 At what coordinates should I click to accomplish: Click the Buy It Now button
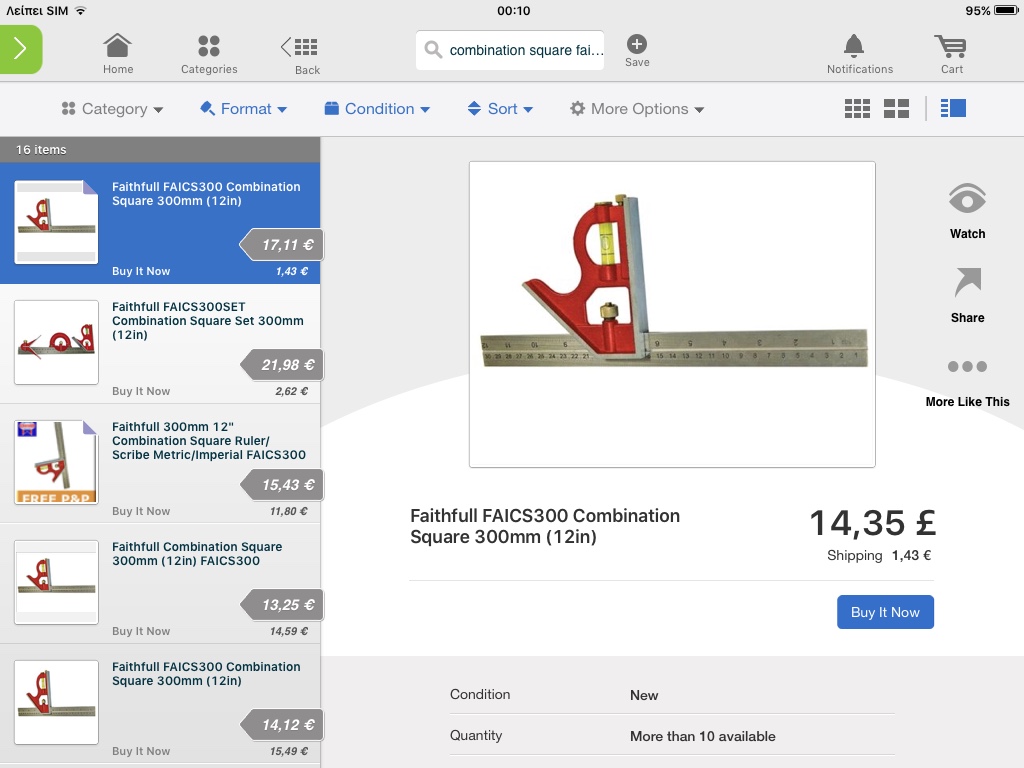[885, 612]
